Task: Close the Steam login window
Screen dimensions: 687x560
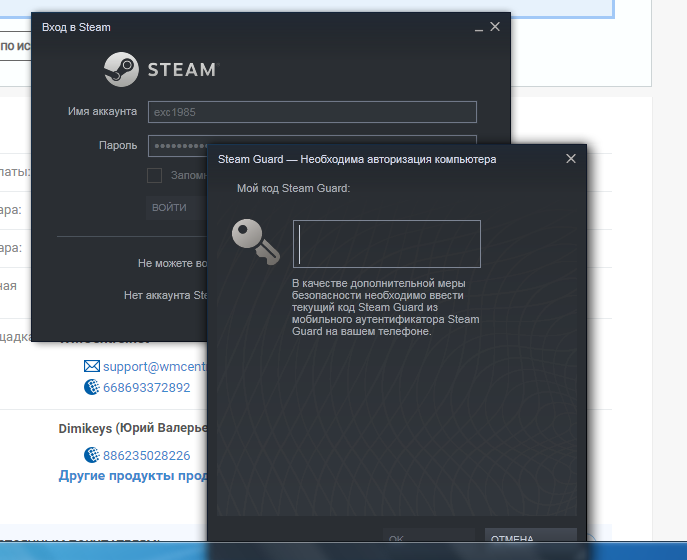Action: pyautogui.click(x=495, y=27)
